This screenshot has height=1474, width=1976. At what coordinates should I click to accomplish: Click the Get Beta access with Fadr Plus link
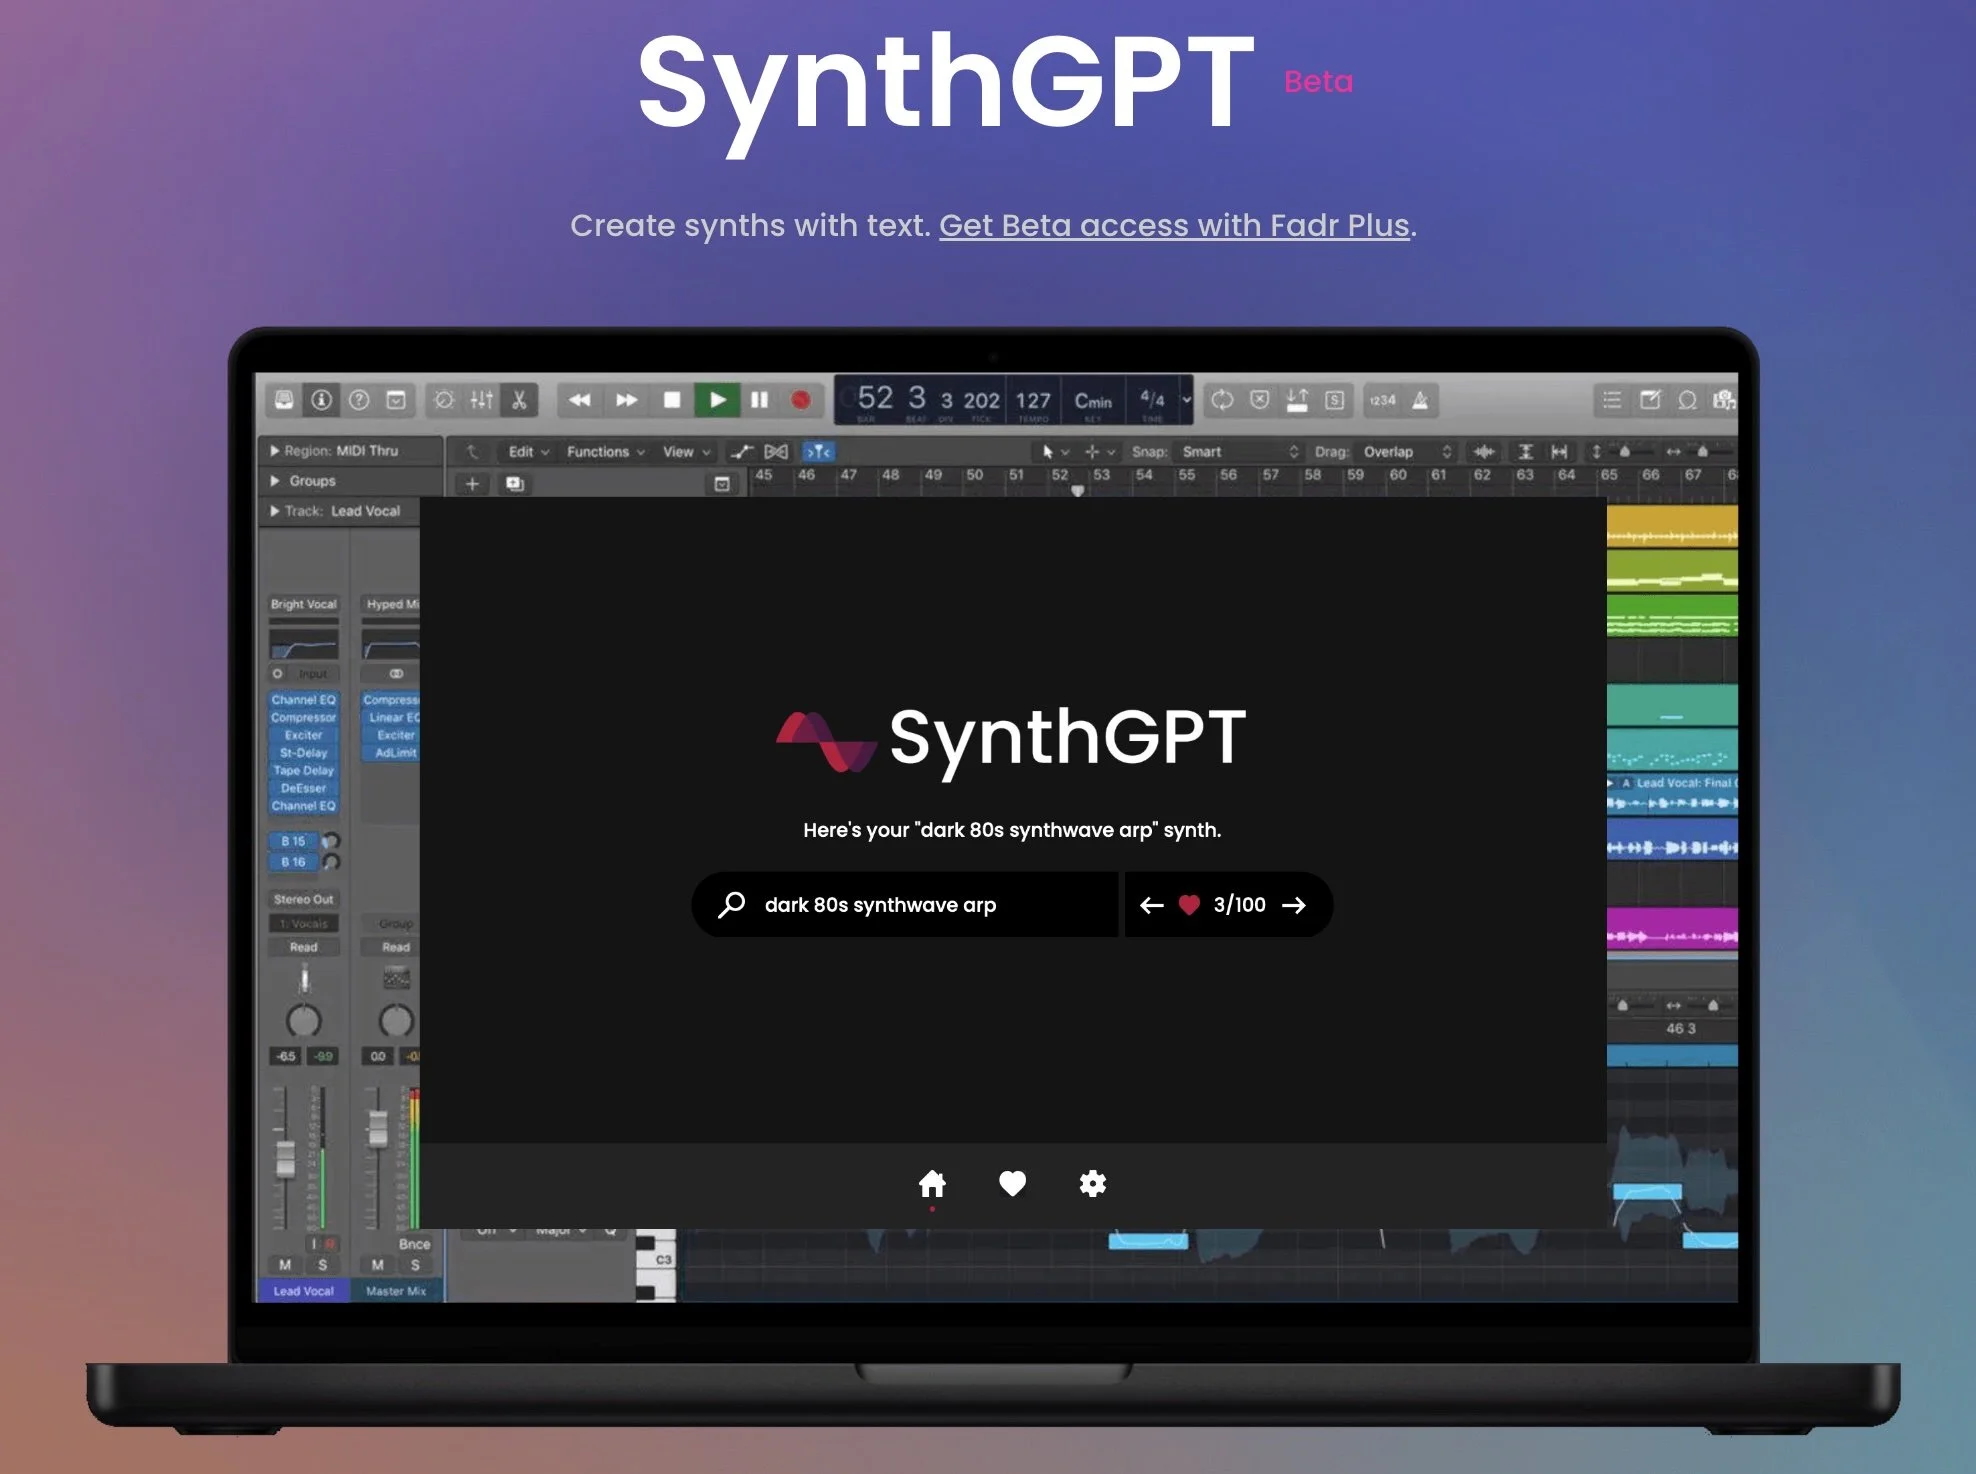click(1174, 226)
